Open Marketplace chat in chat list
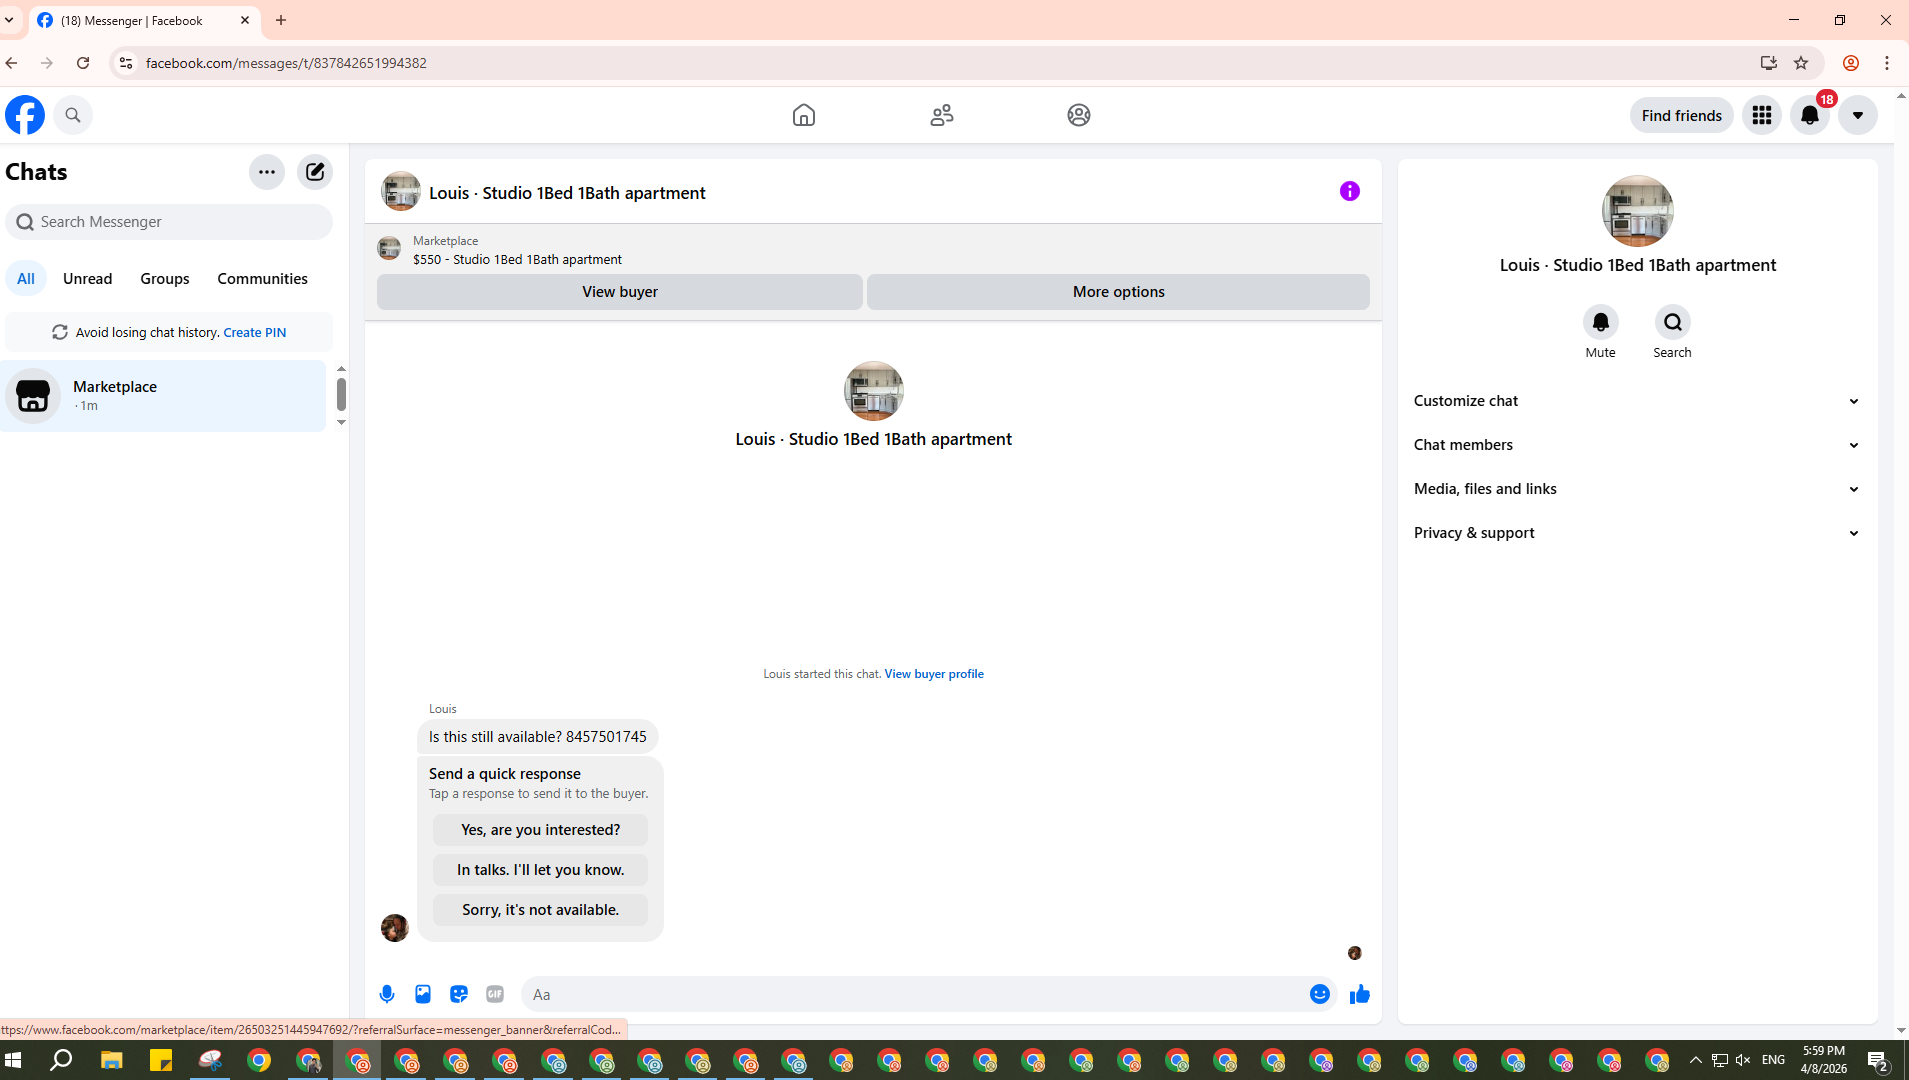Image resolution: width=1909 pixels, height=1080 pixels. (164, 396)
